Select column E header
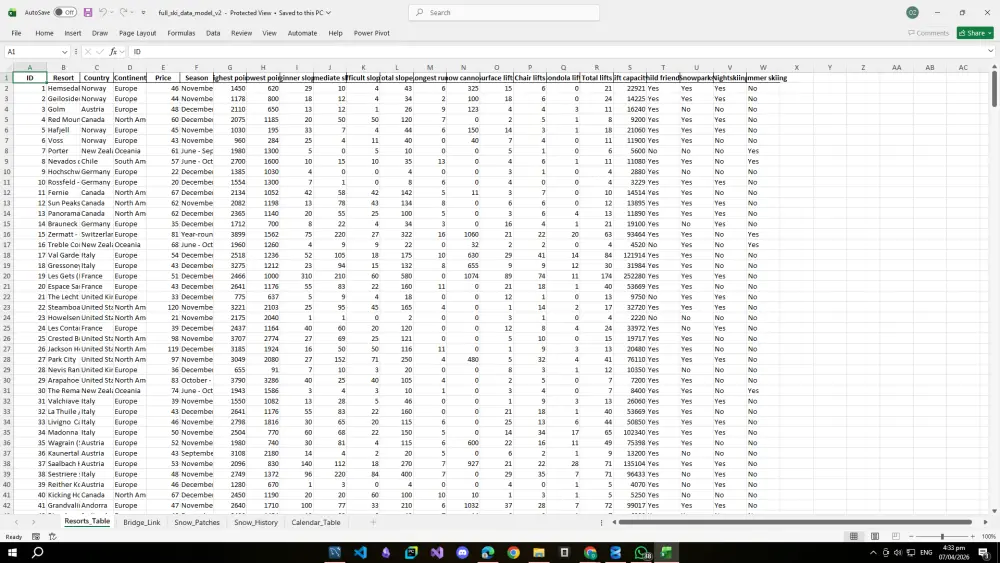 tap(163, 67)
